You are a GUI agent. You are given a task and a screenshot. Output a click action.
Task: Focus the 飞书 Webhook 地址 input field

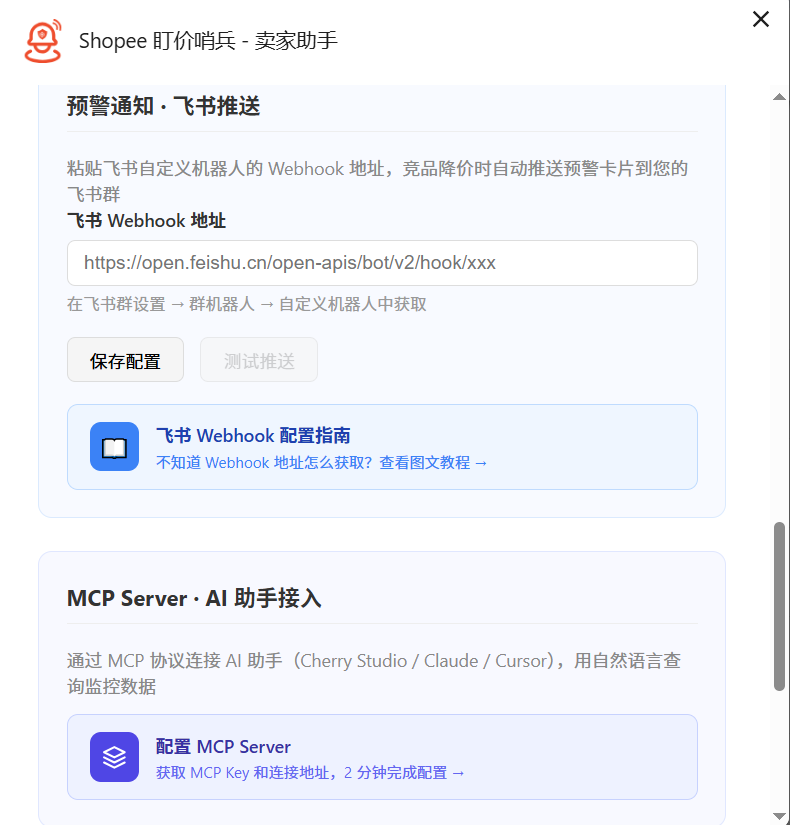[382, 263]
